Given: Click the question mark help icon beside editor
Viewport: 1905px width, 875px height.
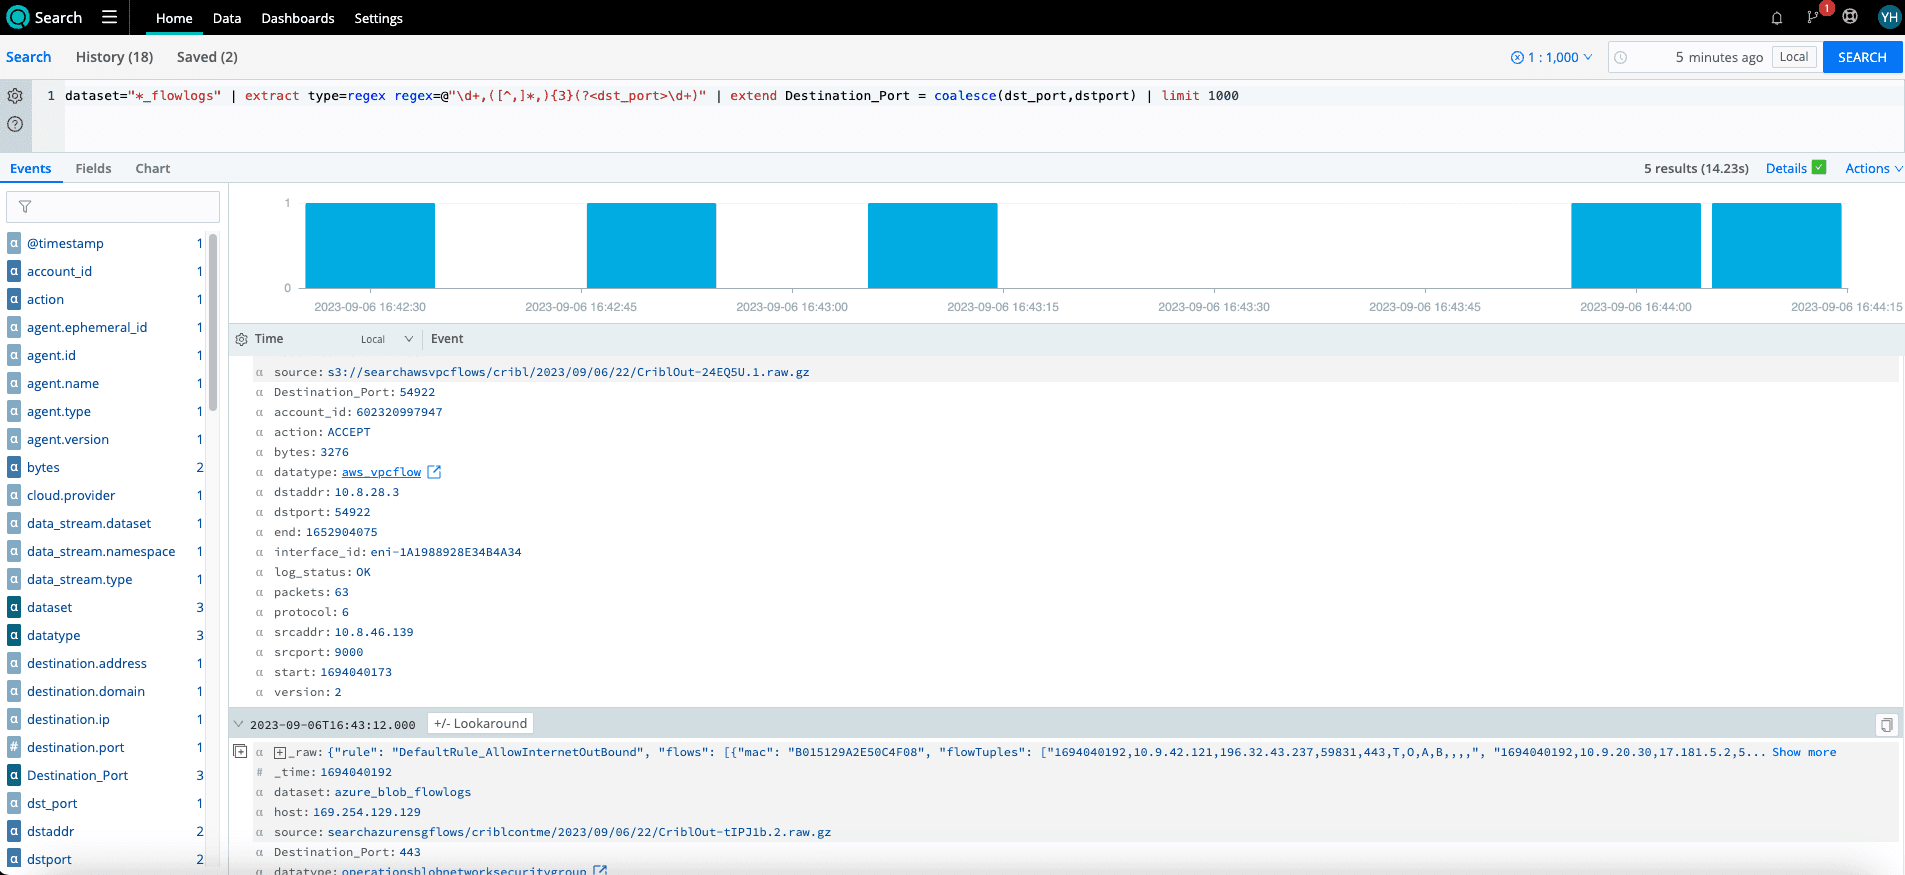Looking at the screenshot, I should [x=15, y=124].
